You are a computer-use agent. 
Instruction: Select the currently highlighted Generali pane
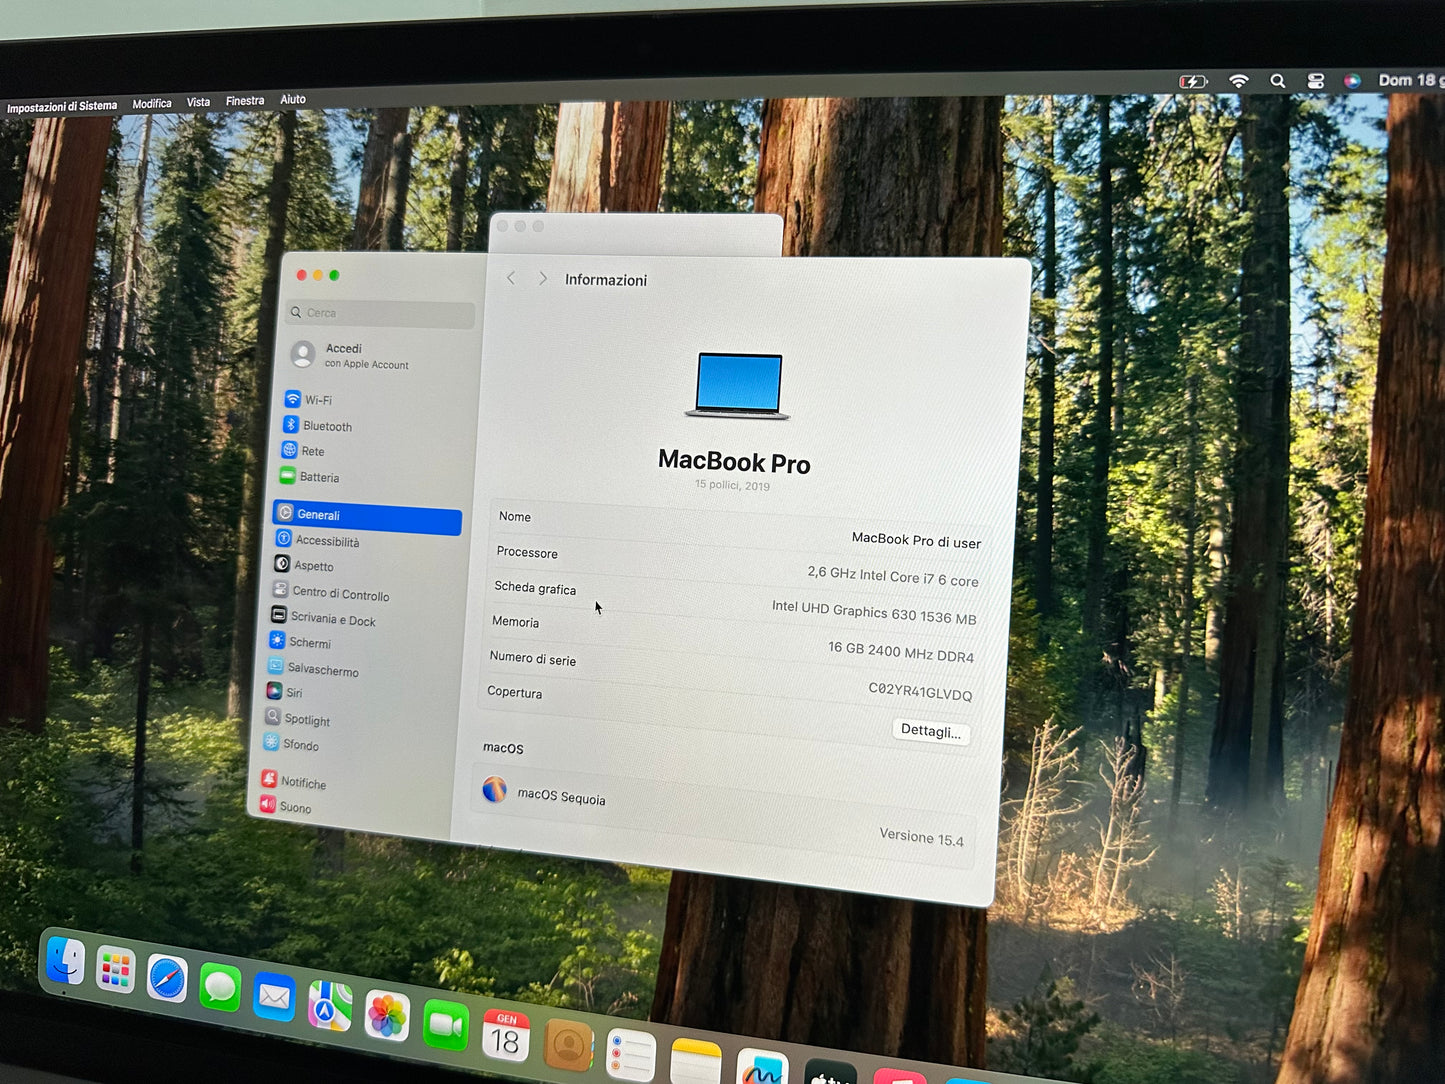[319, 515]
